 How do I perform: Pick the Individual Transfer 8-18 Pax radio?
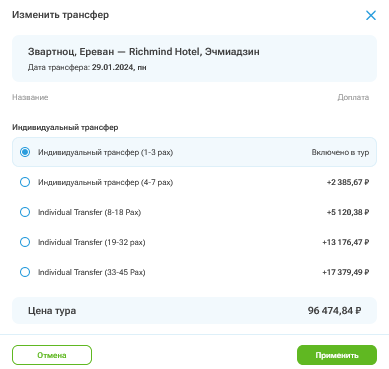coord(25,212)
